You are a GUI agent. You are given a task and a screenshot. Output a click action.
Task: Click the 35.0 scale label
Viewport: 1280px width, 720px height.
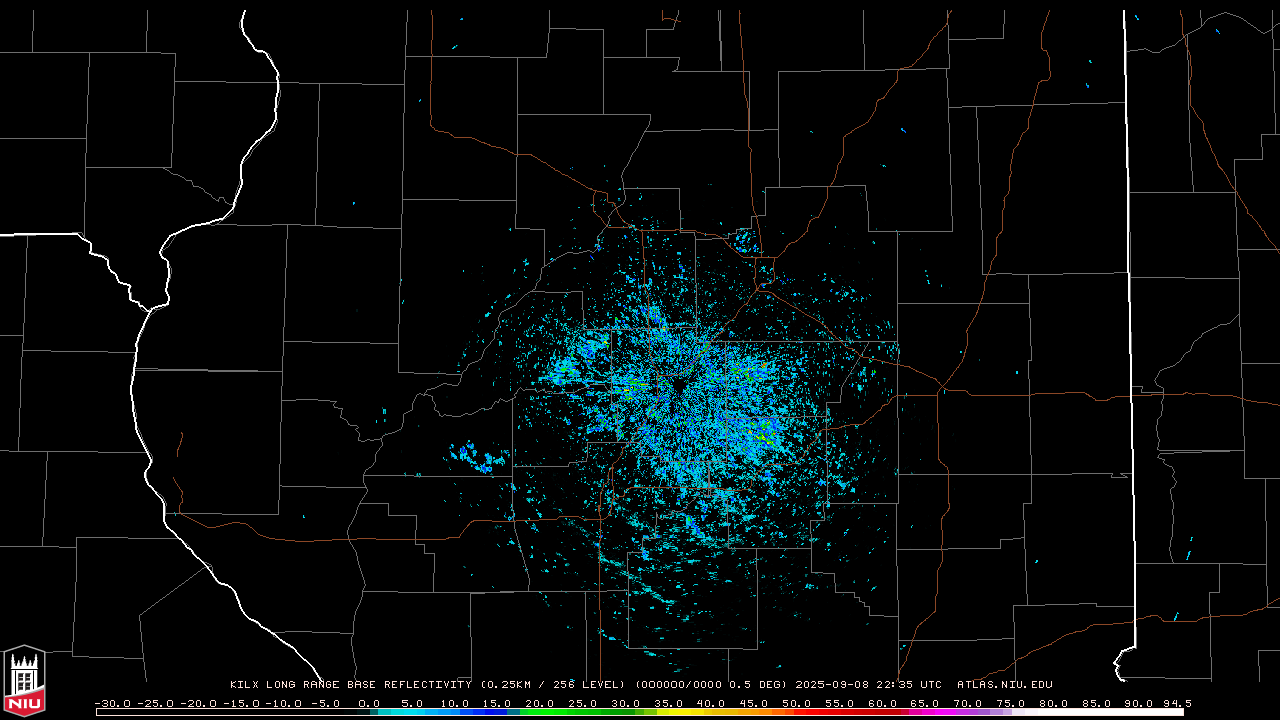[668, 703]
